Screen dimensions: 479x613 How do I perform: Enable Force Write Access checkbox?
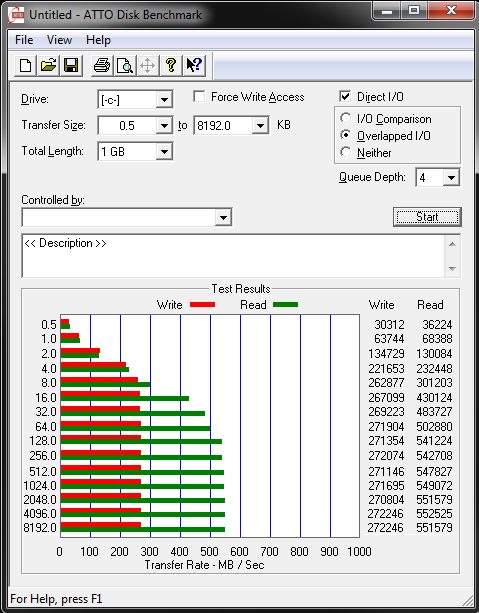[199, 96]
